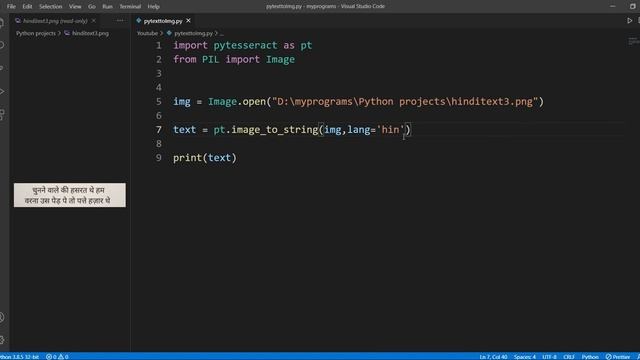
Task: Click line number 1 in gutter
Action: (158, 45)
